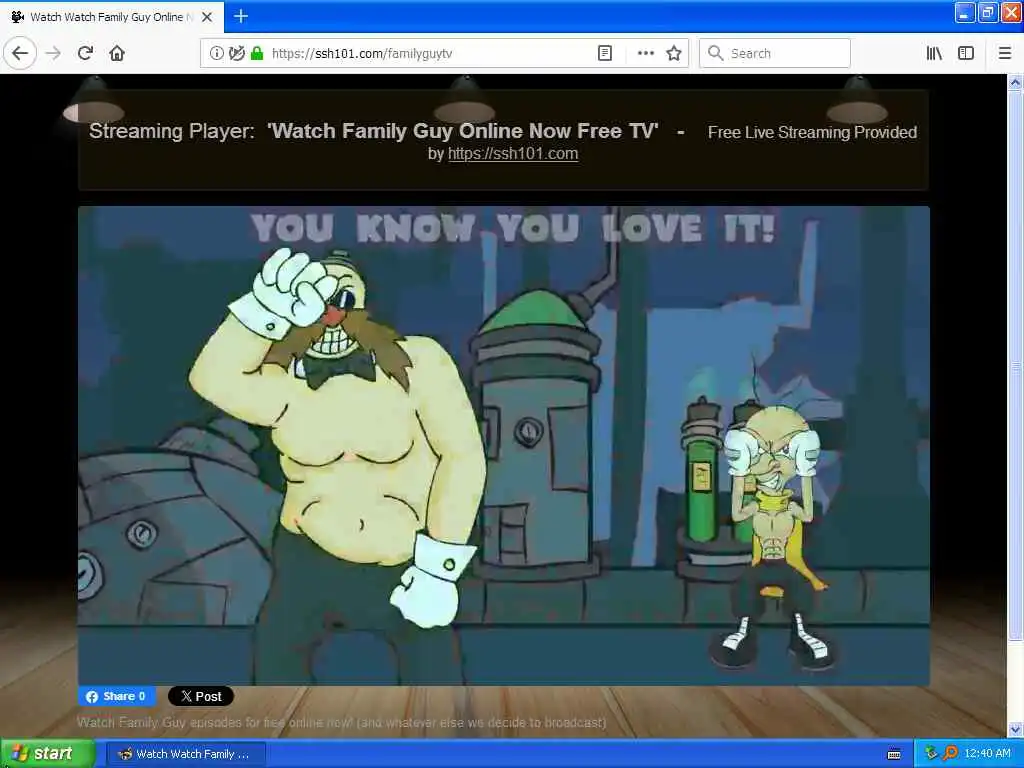Minimize the Firefox window

tap(965, 12)
